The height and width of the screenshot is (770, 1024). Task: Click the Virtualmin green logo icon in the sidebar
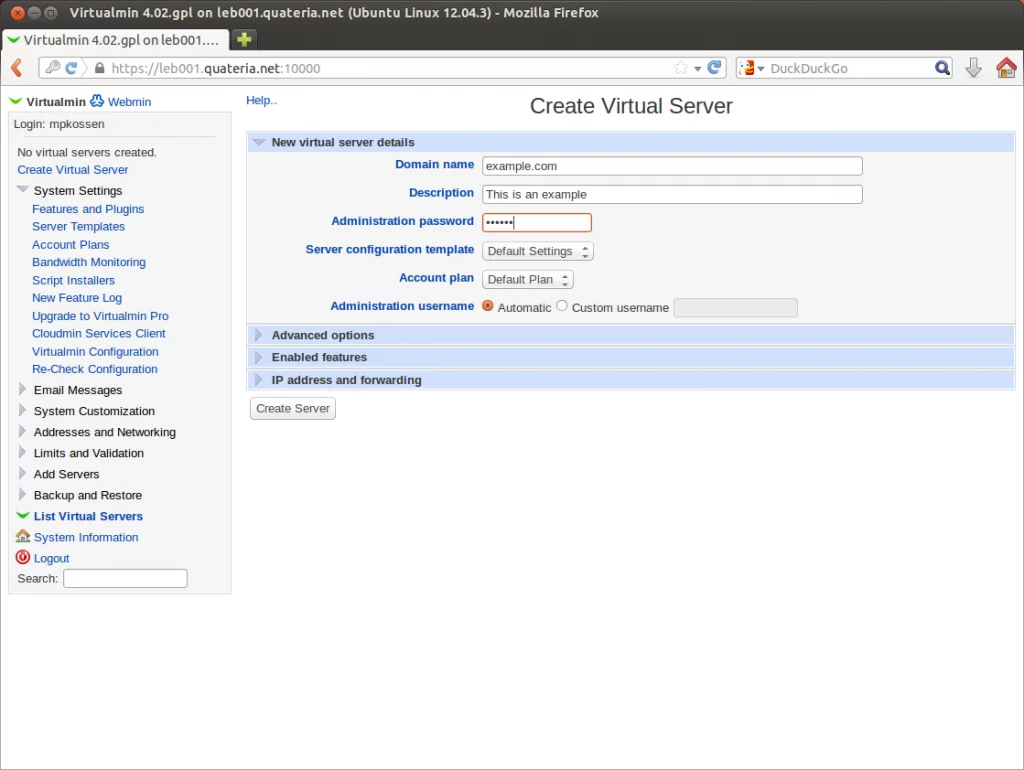[15, 101]
